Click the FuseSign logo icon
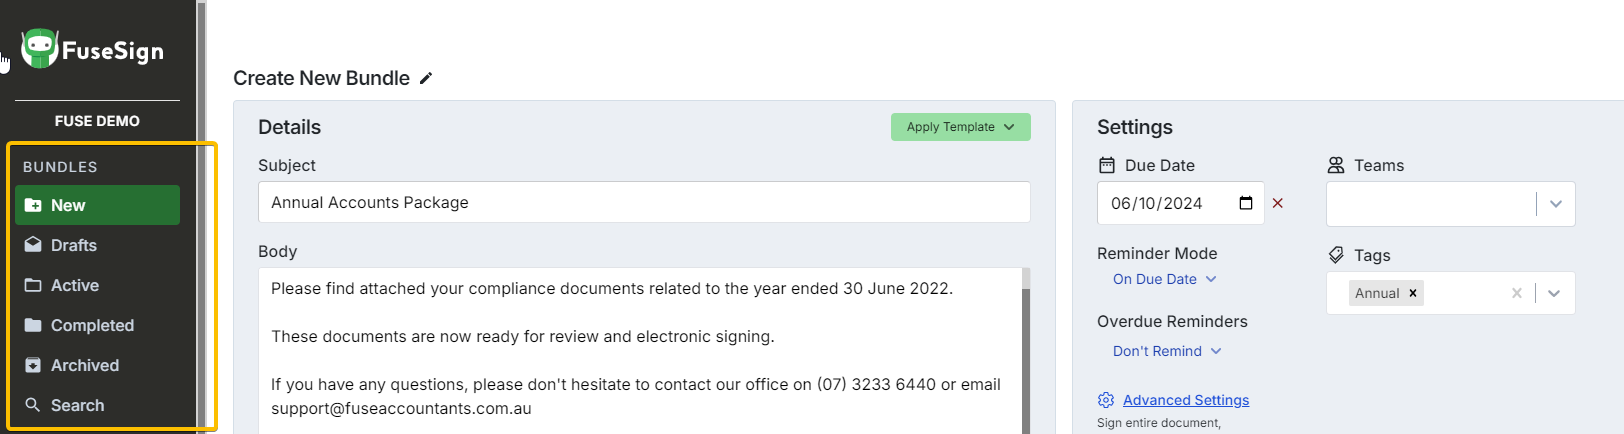The width and height of the screenshot is (1624, 434). (x=40, y=48)
